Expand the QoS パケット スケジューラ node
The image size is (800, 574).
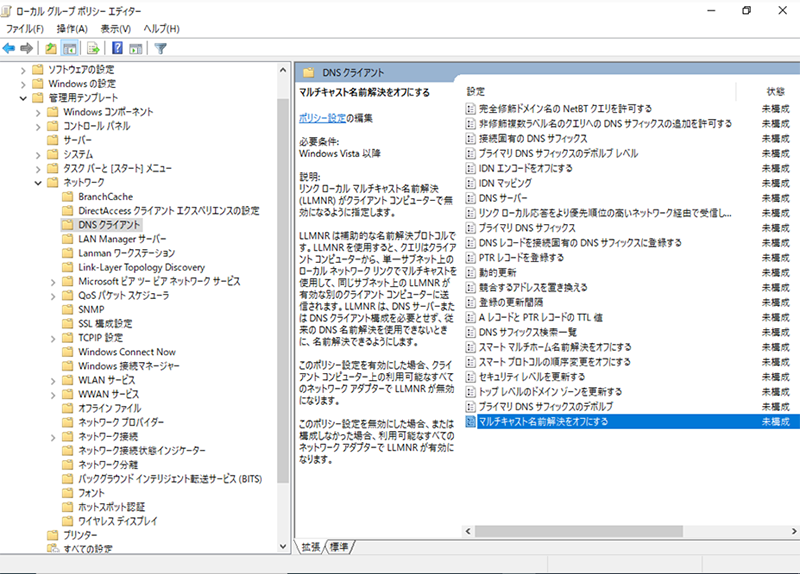[53, 296]
